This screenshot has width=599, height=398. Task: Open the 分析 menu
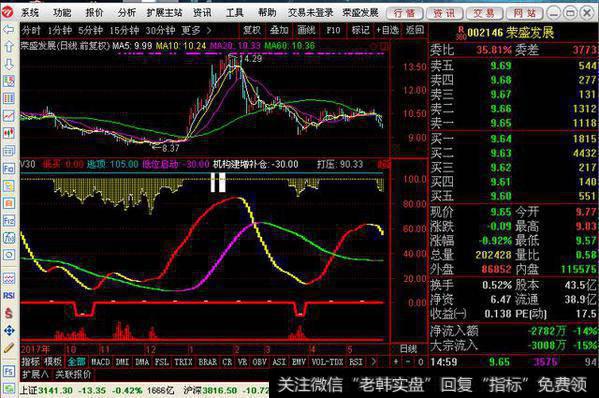[126, 13]
